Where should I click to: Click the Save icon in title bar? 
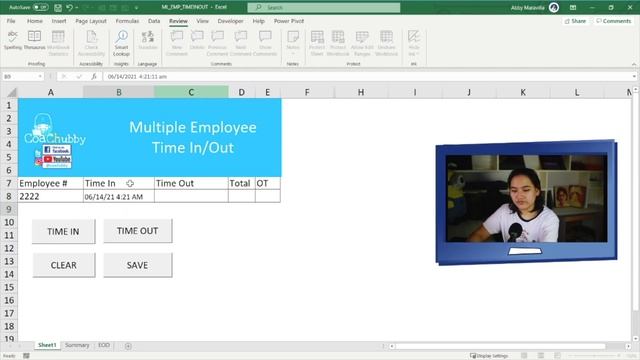58,7
